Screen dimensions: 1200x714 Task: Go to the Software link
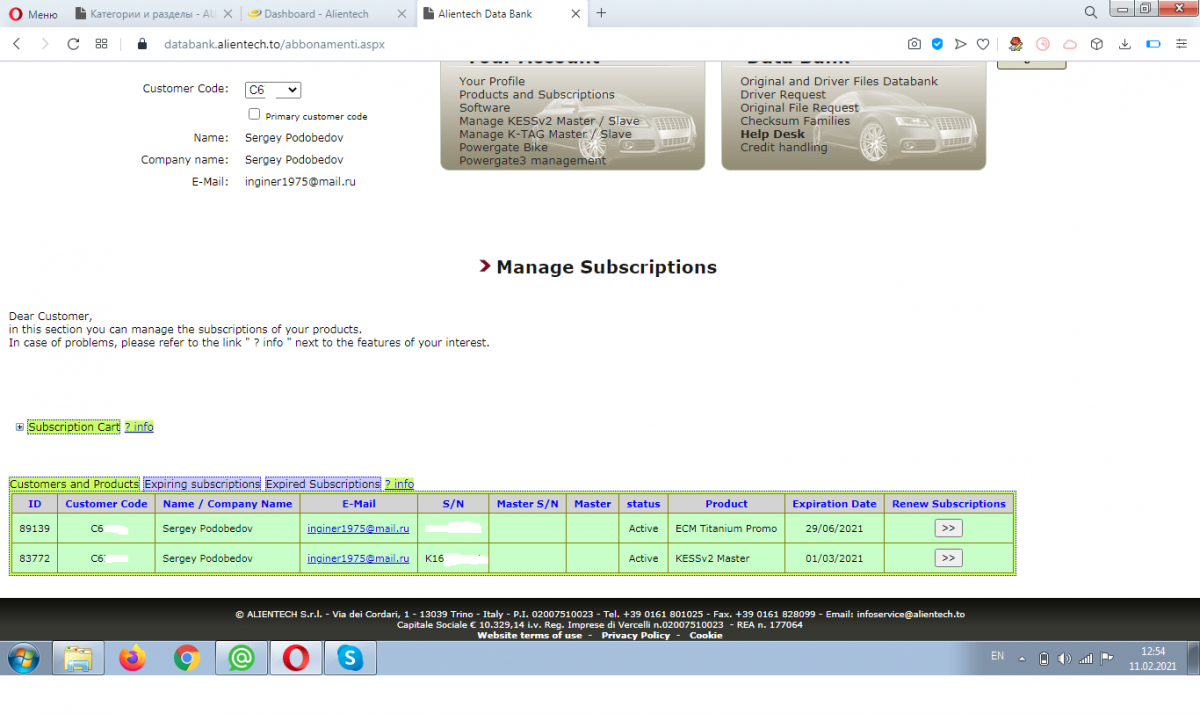point(484,107)
